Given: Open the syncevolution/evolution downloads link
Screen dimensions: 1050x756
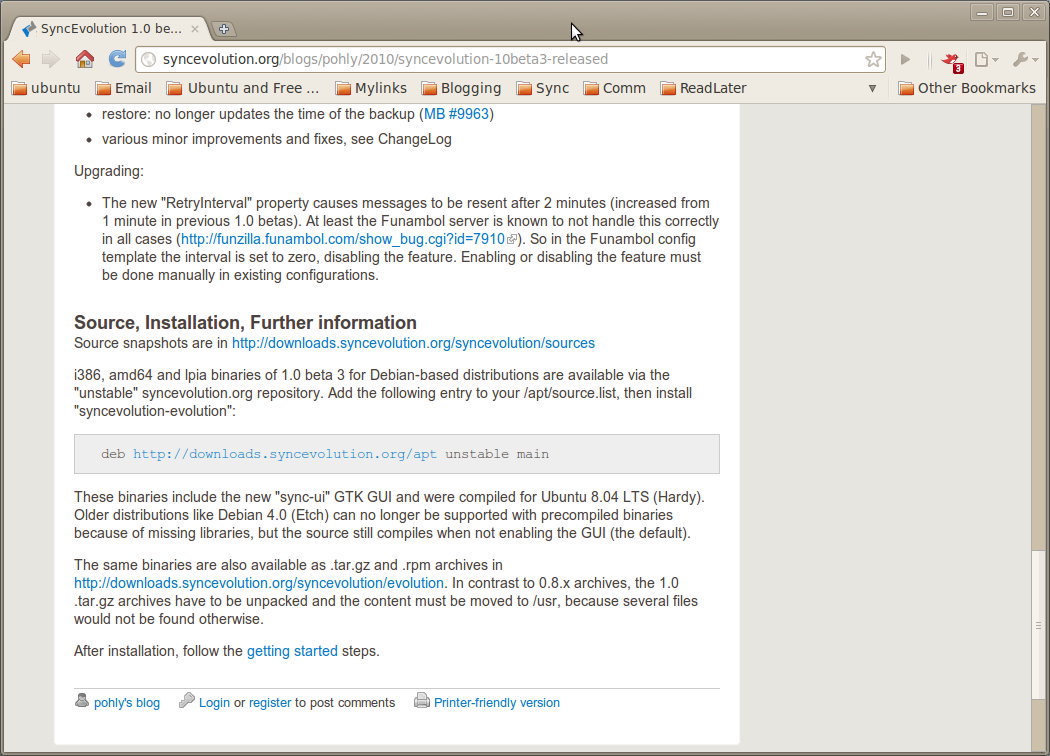Looking at the screenshot, I should 258,583.
